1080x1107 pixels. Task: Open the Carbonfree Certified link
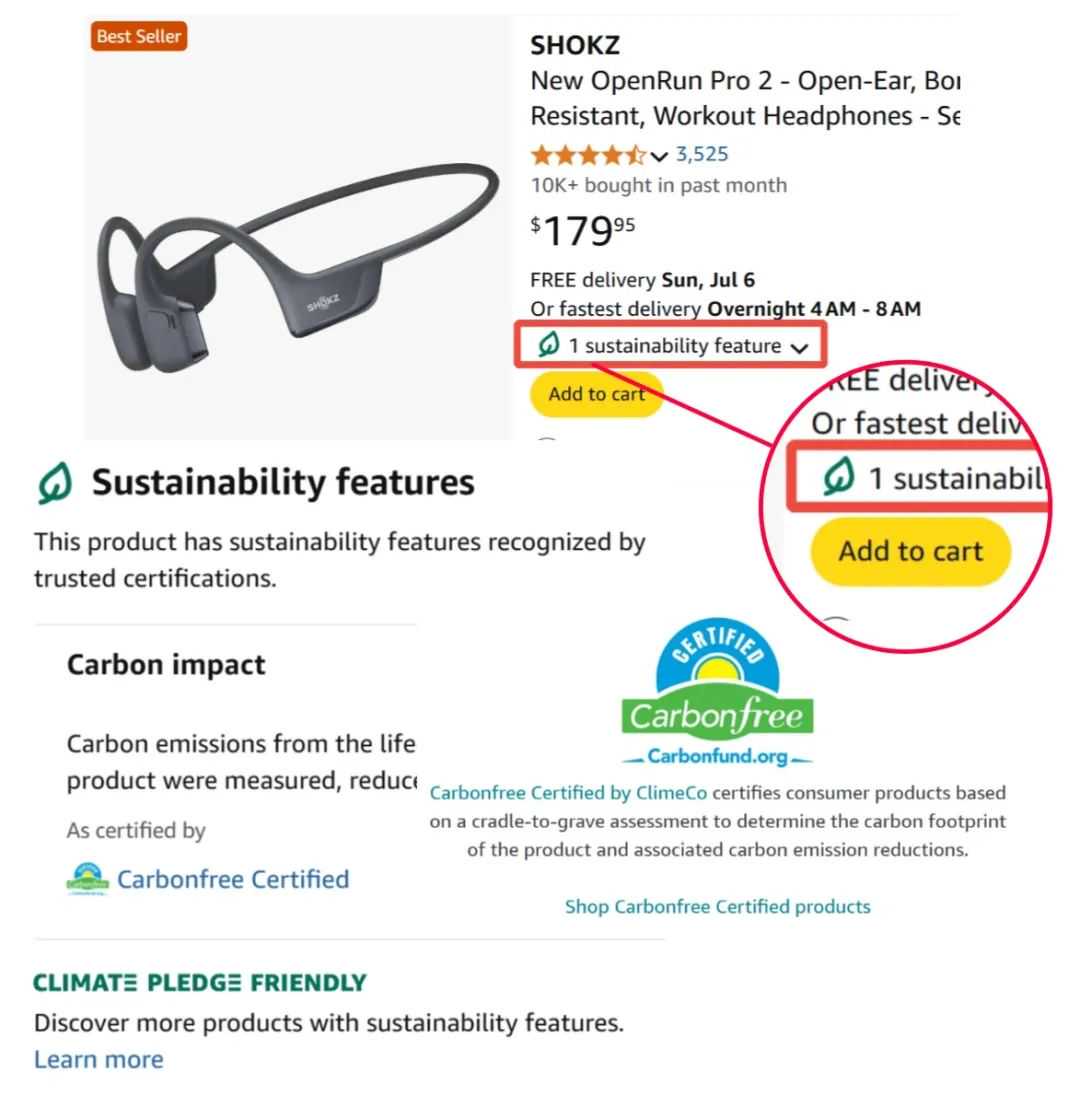pyautogui.click(x=233, y=880)
